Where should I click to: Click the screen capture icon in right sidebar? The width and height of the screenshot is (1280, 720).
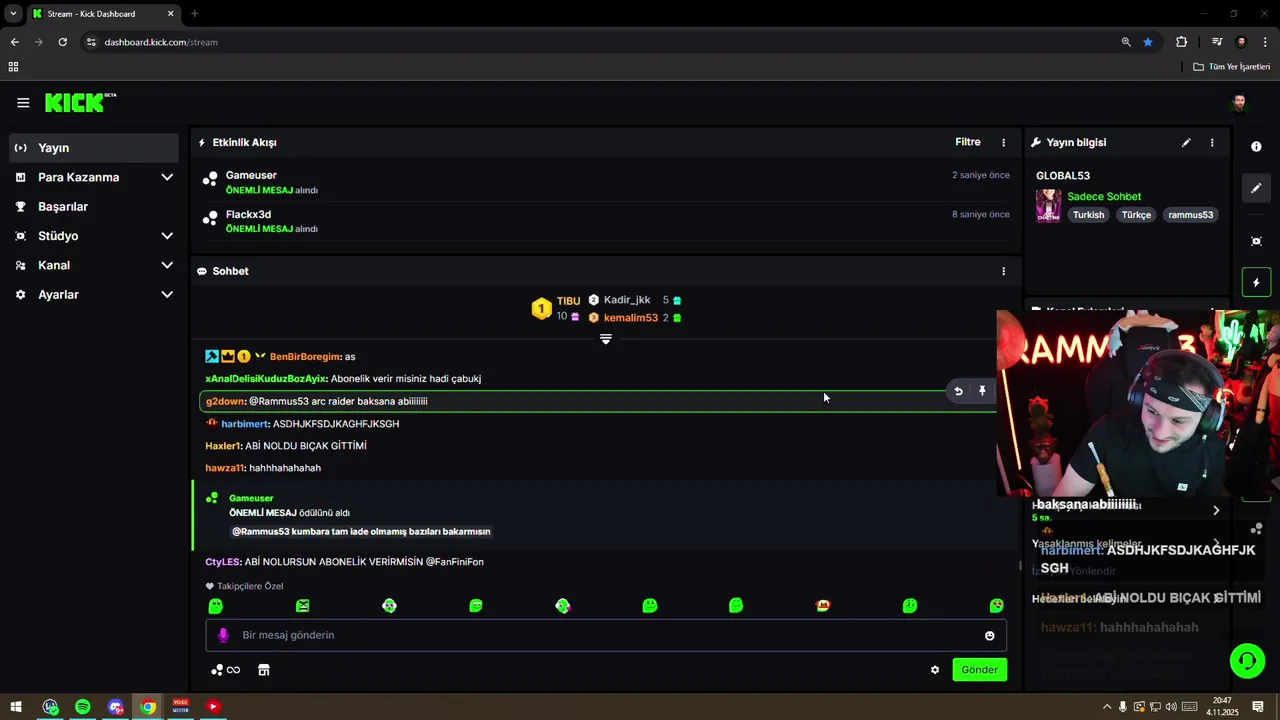coord(1256,241)
